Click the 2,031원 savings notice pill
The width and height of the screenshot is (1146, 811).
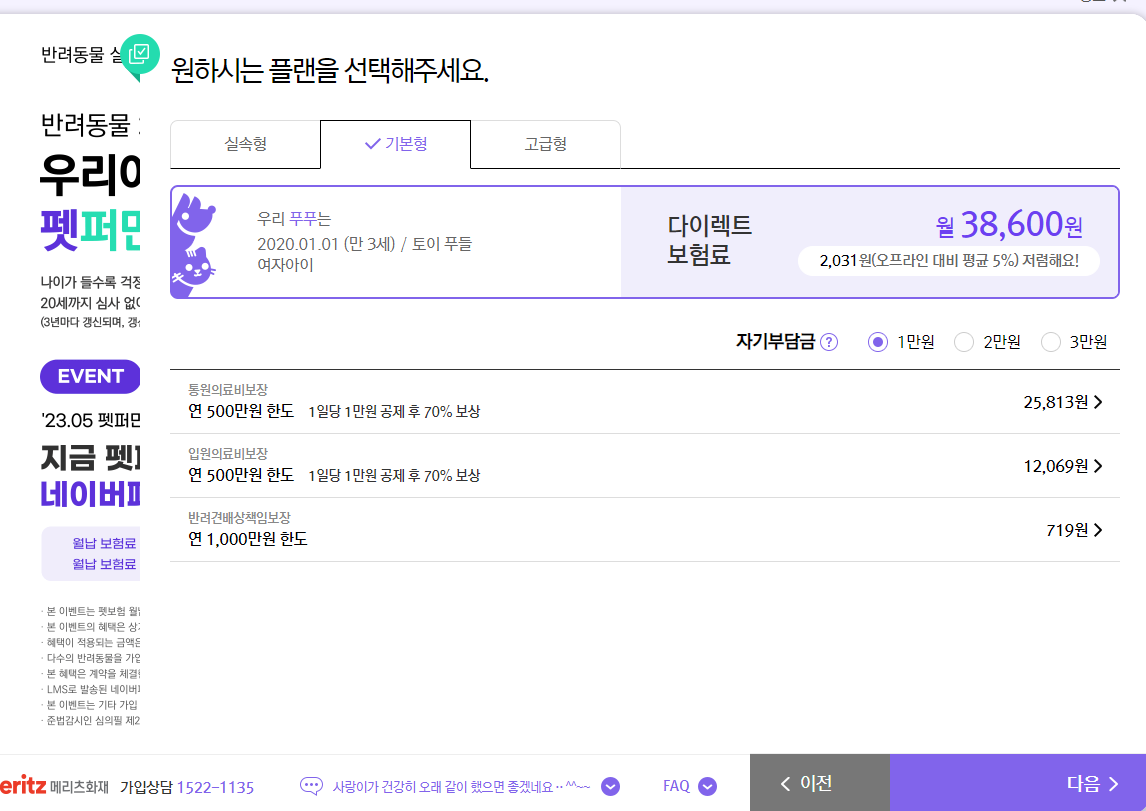(x=949, y=261)
